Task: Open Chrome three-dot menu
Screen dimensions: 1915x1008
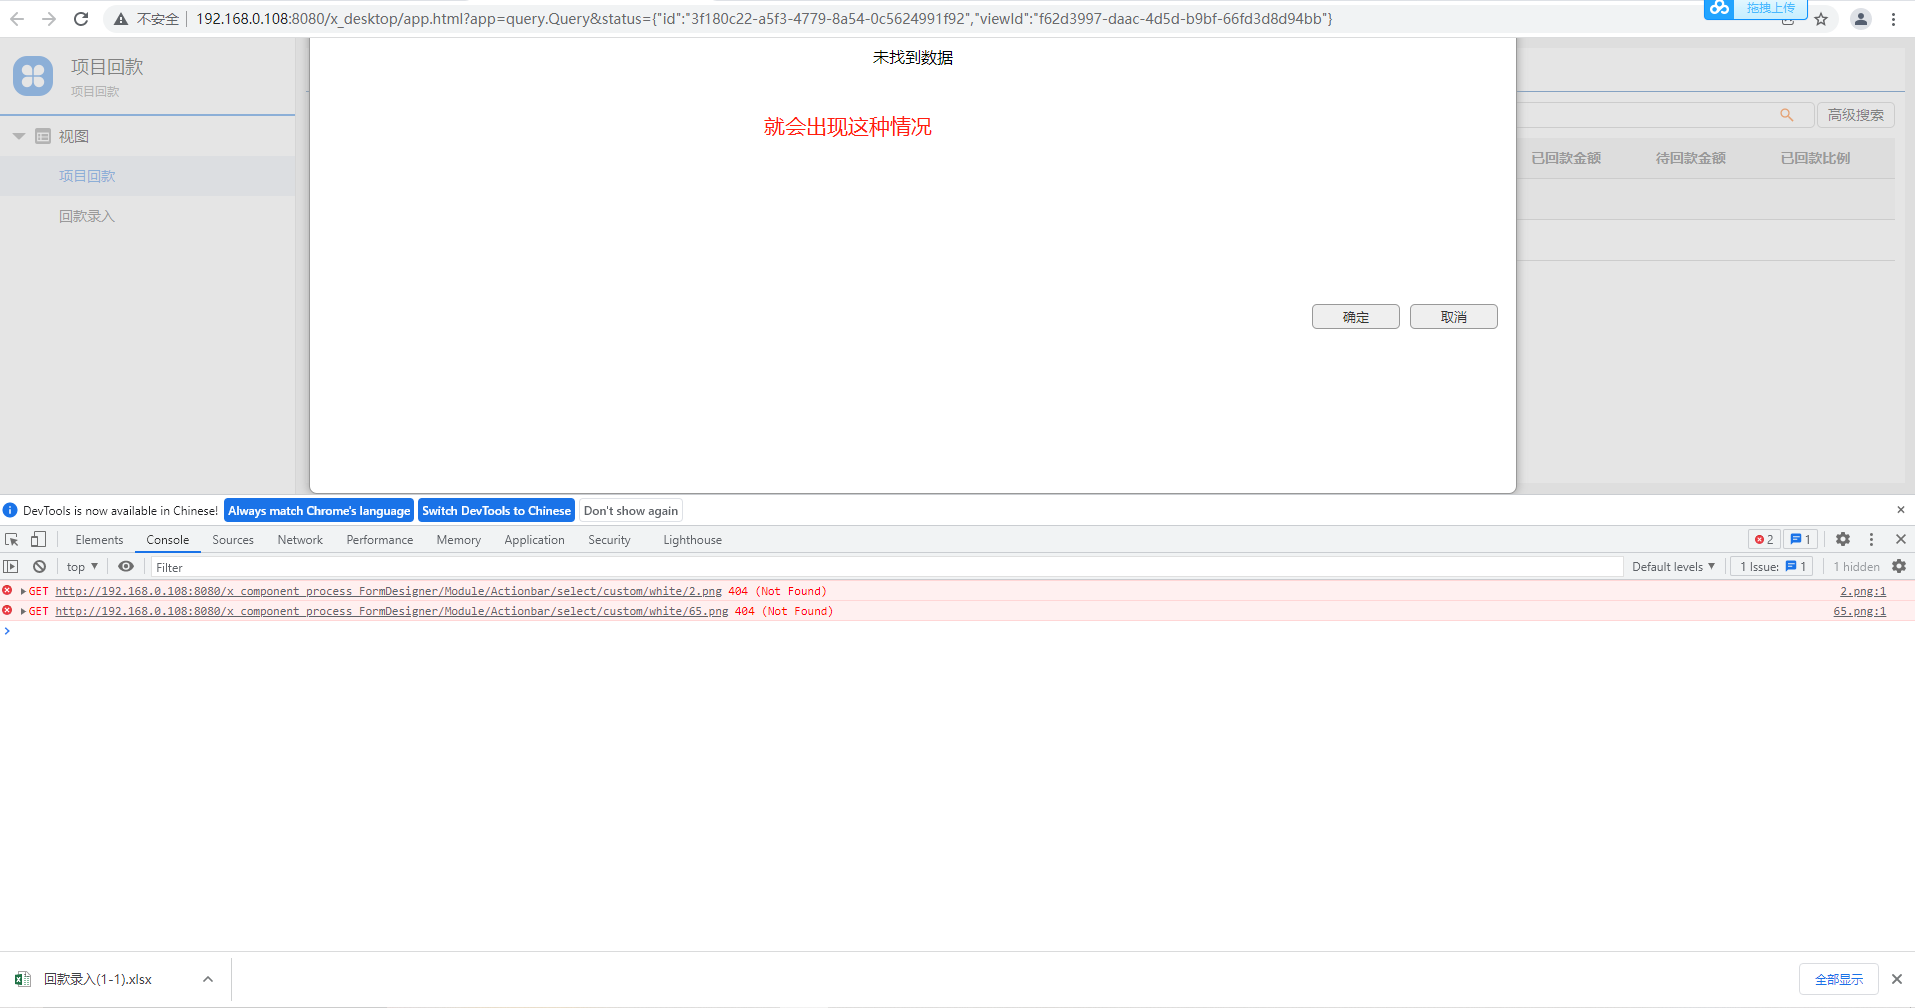Action: coord(1893,19)
